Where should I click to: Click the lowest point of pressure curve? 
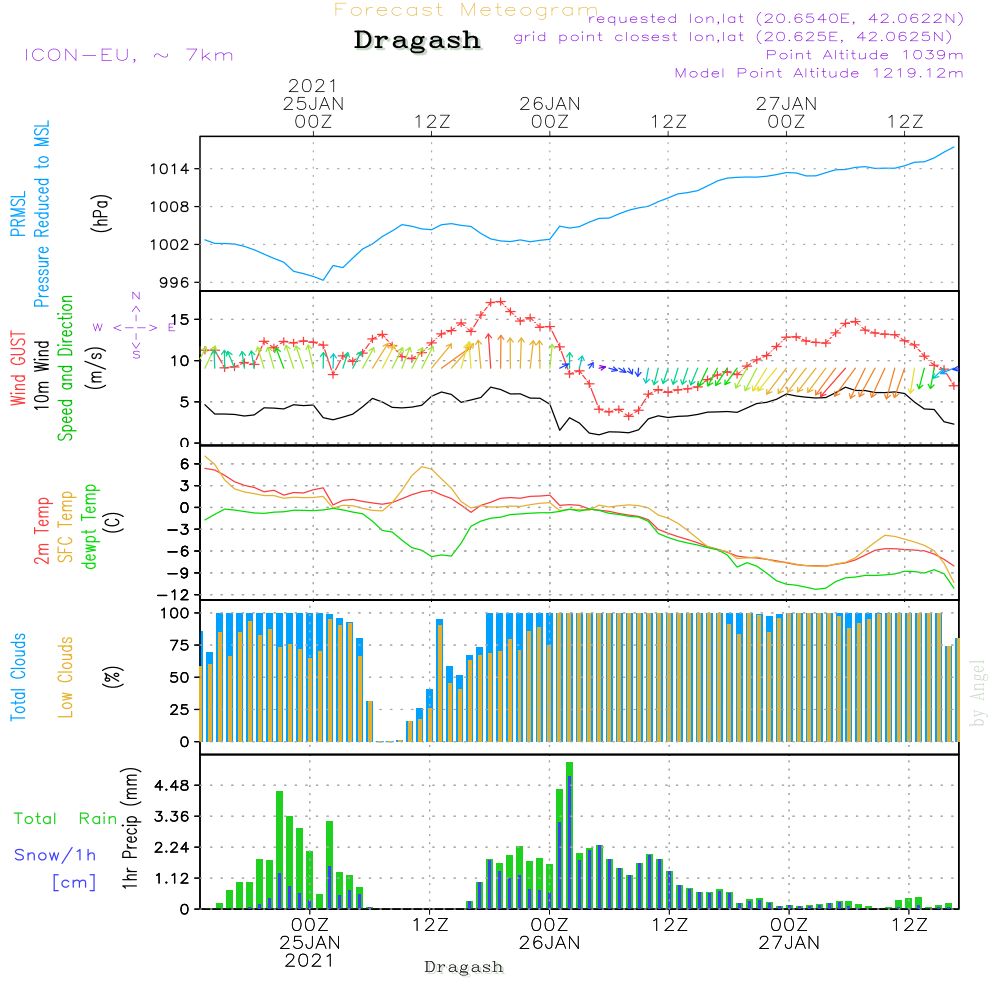pos(323,280)
